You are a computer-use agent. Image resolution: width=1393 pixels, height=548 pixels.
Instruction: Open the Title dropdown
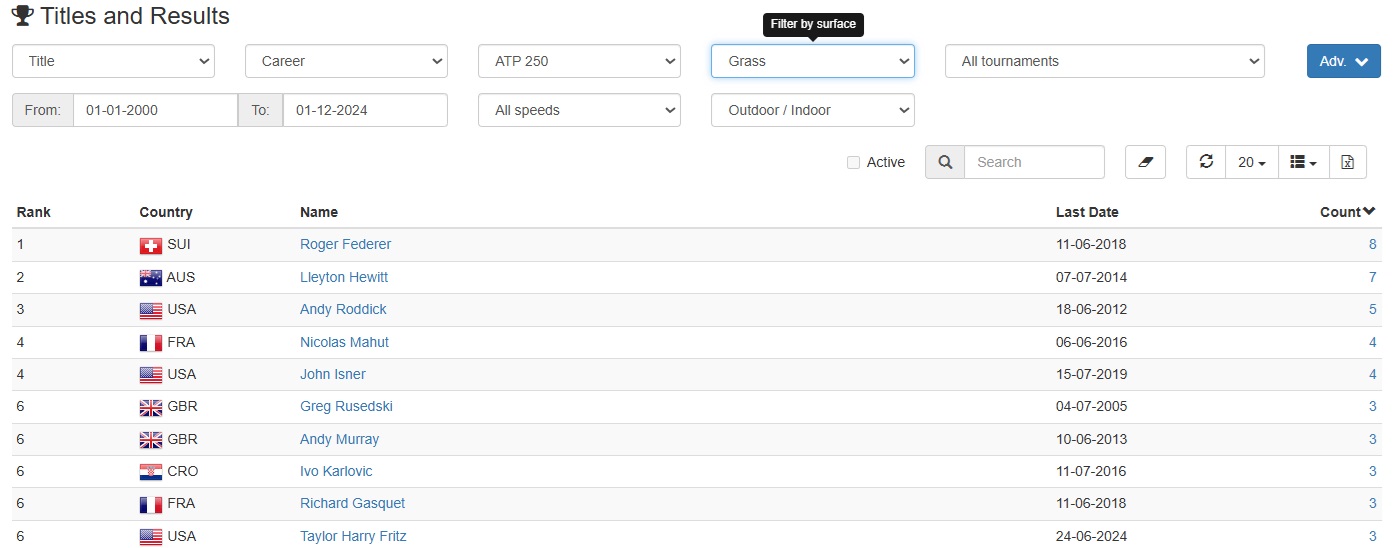click(x=113, y=61)
